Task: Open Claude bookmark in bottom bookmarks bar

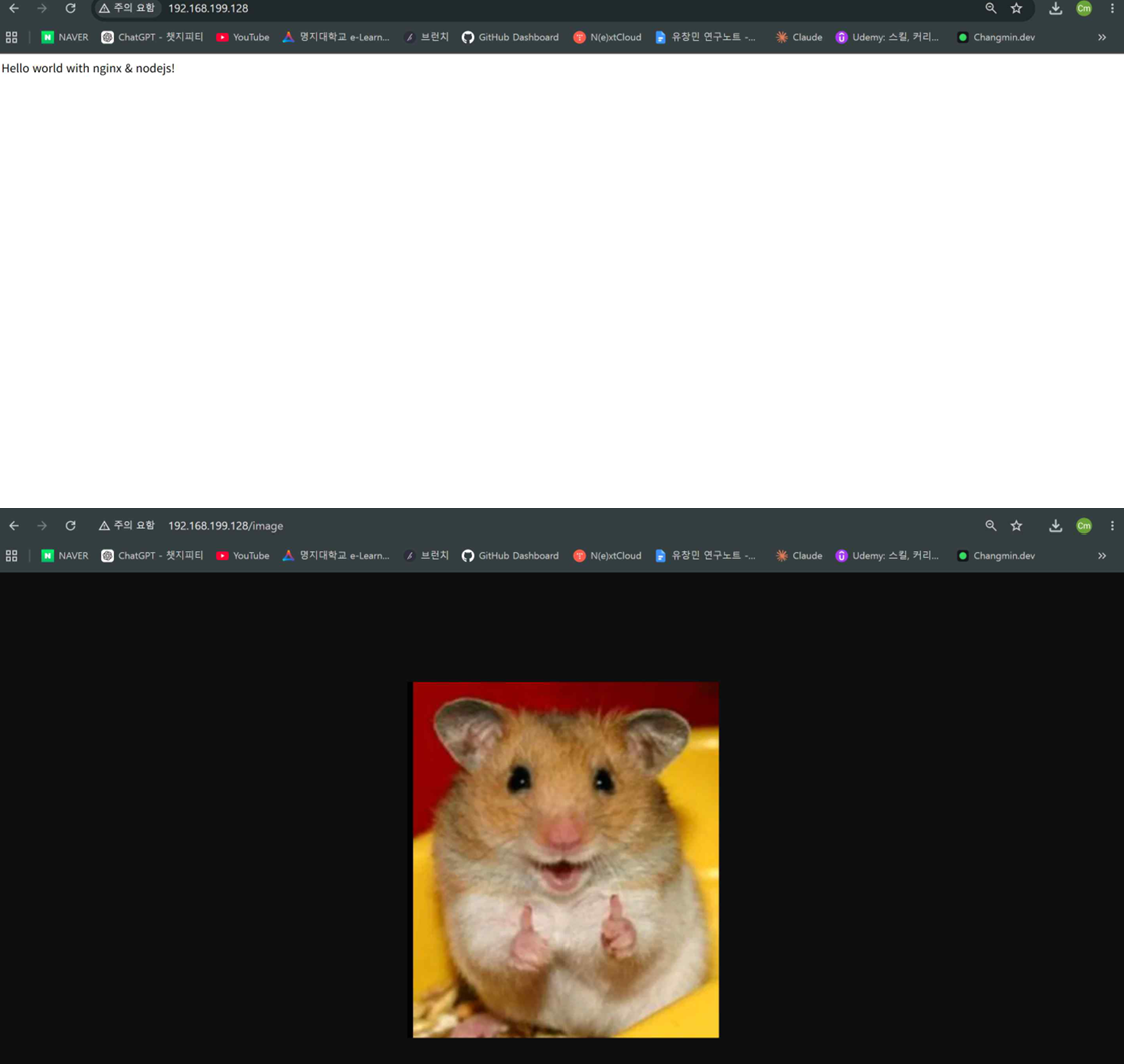Action: tap(799, 556)
